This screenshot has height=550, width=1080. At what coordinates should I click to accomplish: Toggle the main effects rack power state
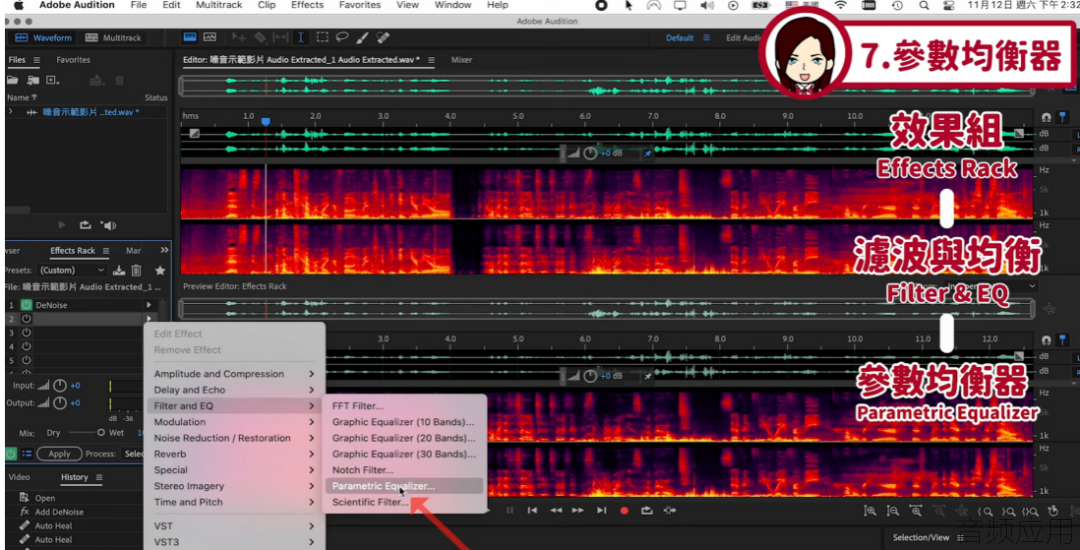[x=10, y=454]
